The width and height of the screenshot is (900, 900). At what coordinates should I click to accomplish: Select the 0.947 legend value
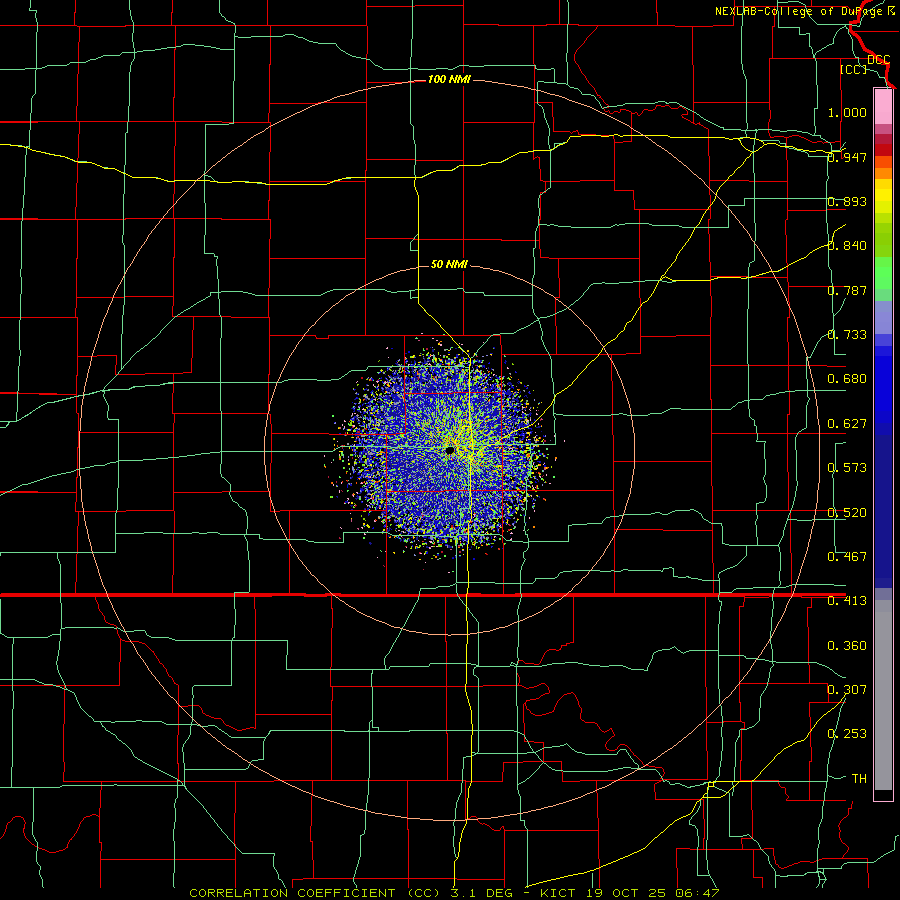pos(847,157)
